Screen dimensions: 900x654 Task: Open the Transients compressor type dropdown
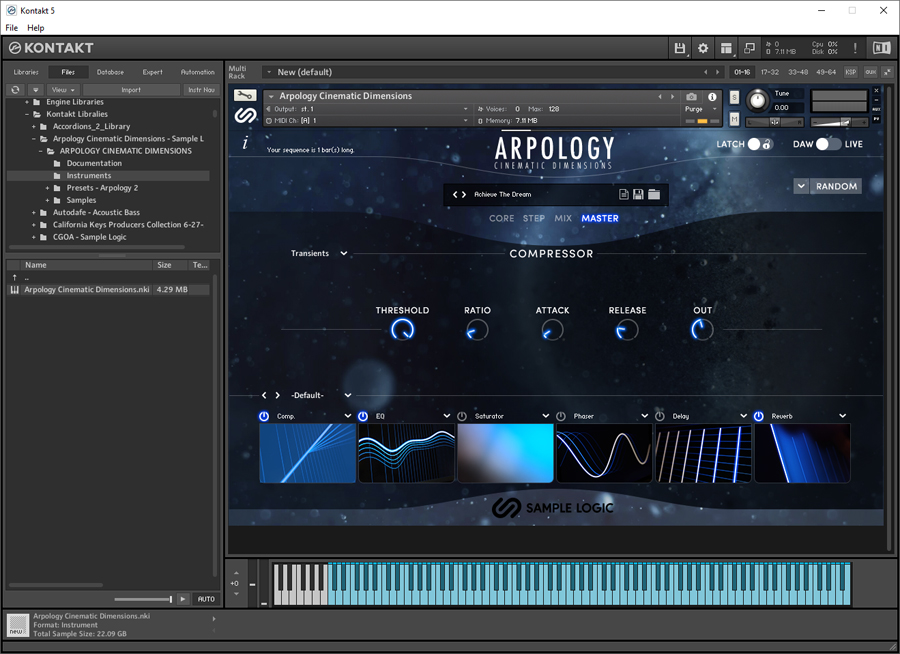point(319,253)
